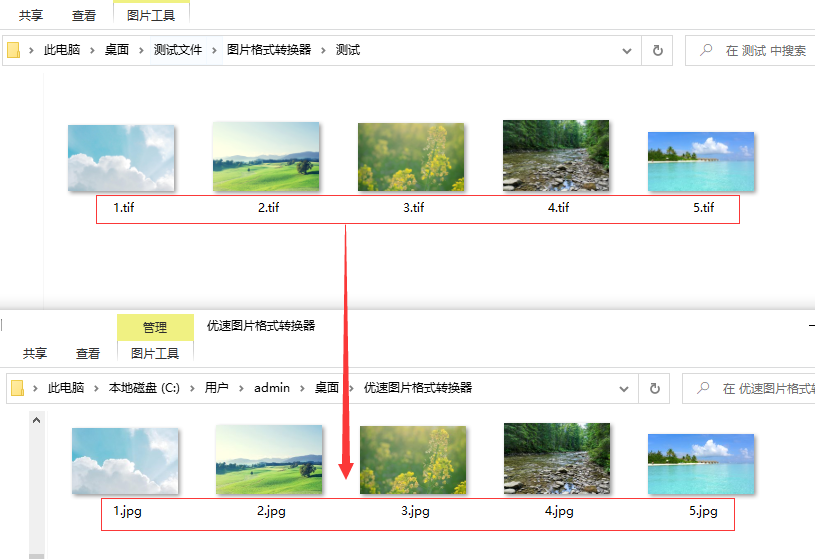Click the file name 2.jpg
The image size is (815, 559).
(271, 511)
